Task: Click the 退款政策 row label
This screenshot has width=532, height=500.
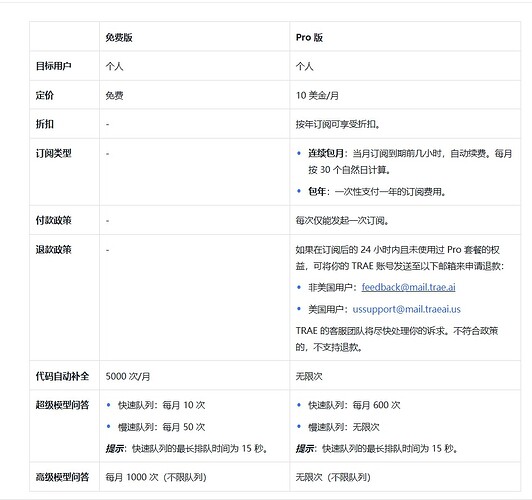Action: (54, 250)
